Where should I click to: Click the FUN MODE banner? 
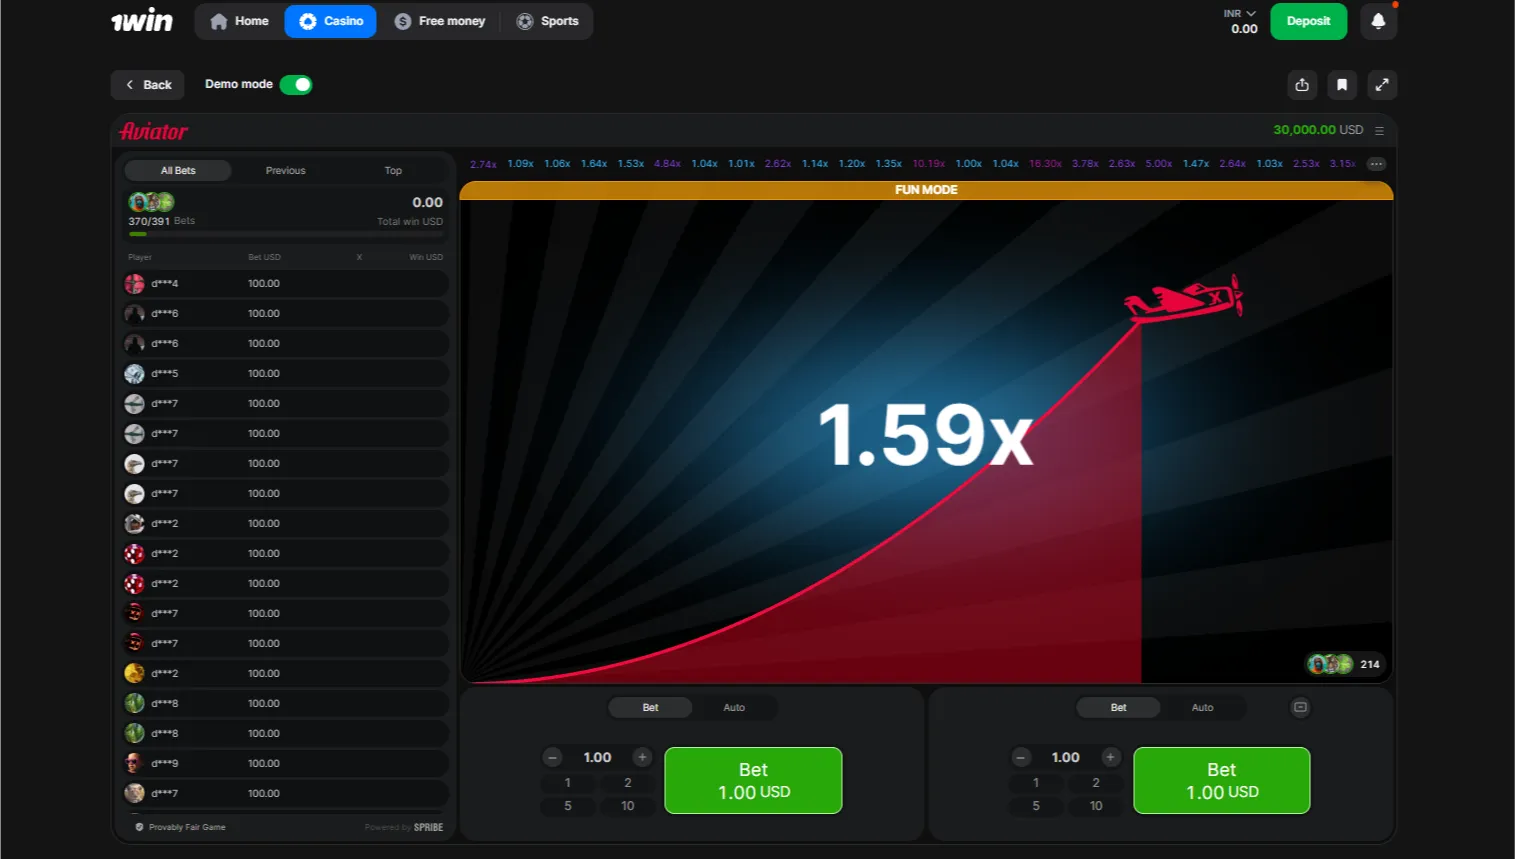tap(926, 190)
